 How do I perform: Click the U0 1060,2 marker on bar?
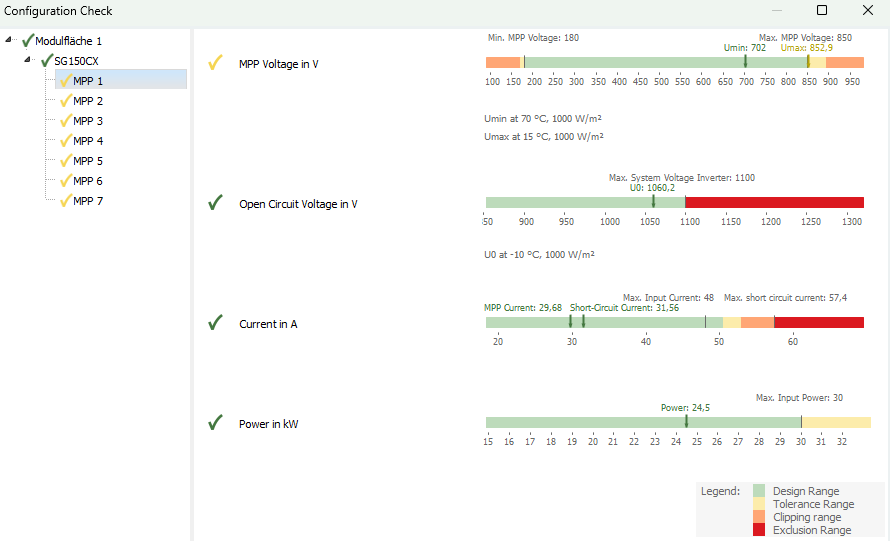click(x=653, y=202)
